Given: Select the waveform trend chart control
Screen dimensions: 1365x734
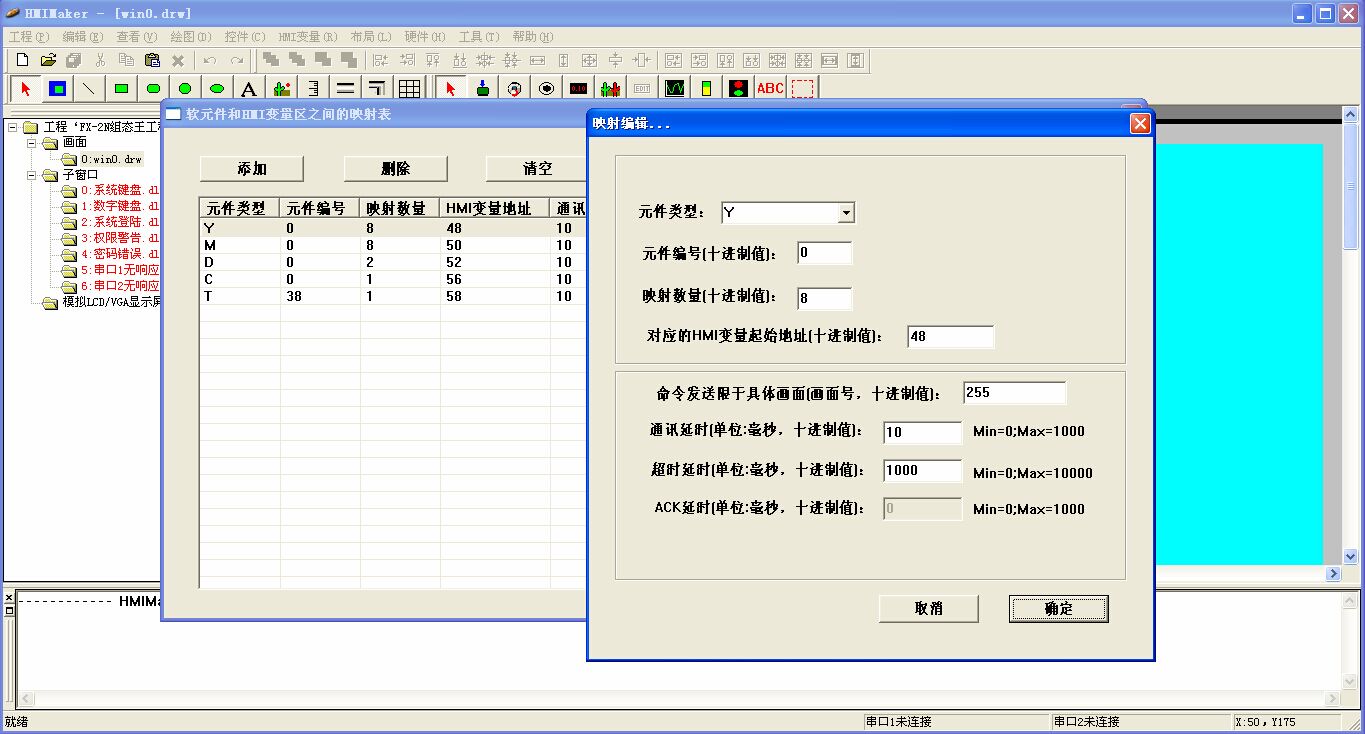Looking at the screenshot, I should (x=675, y=88).
